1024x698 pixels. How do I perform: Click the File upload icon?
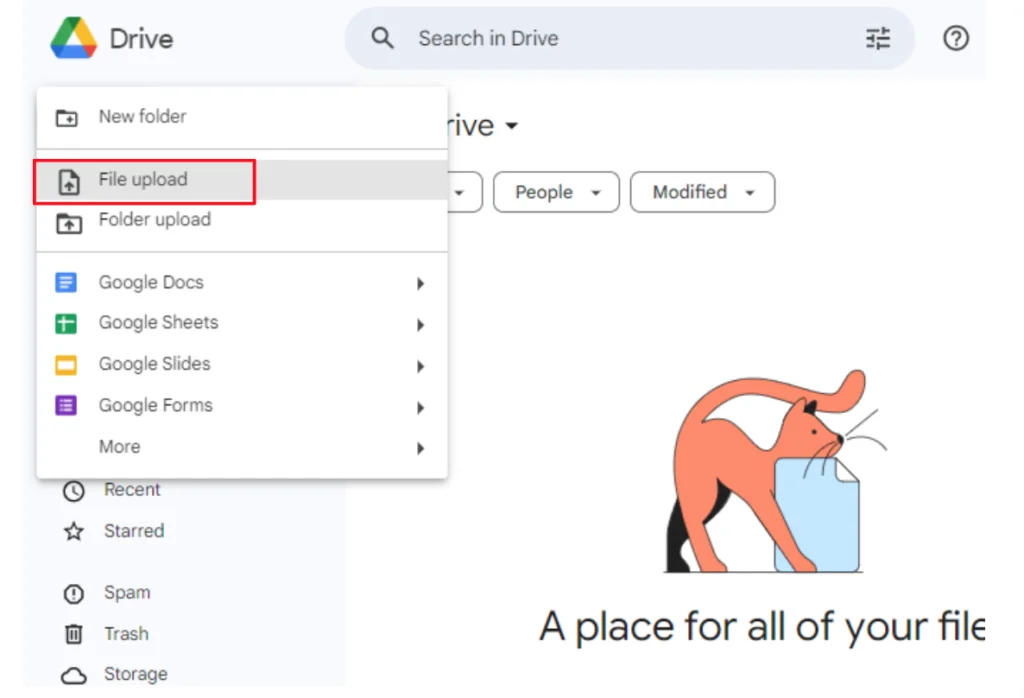point(69,182)
